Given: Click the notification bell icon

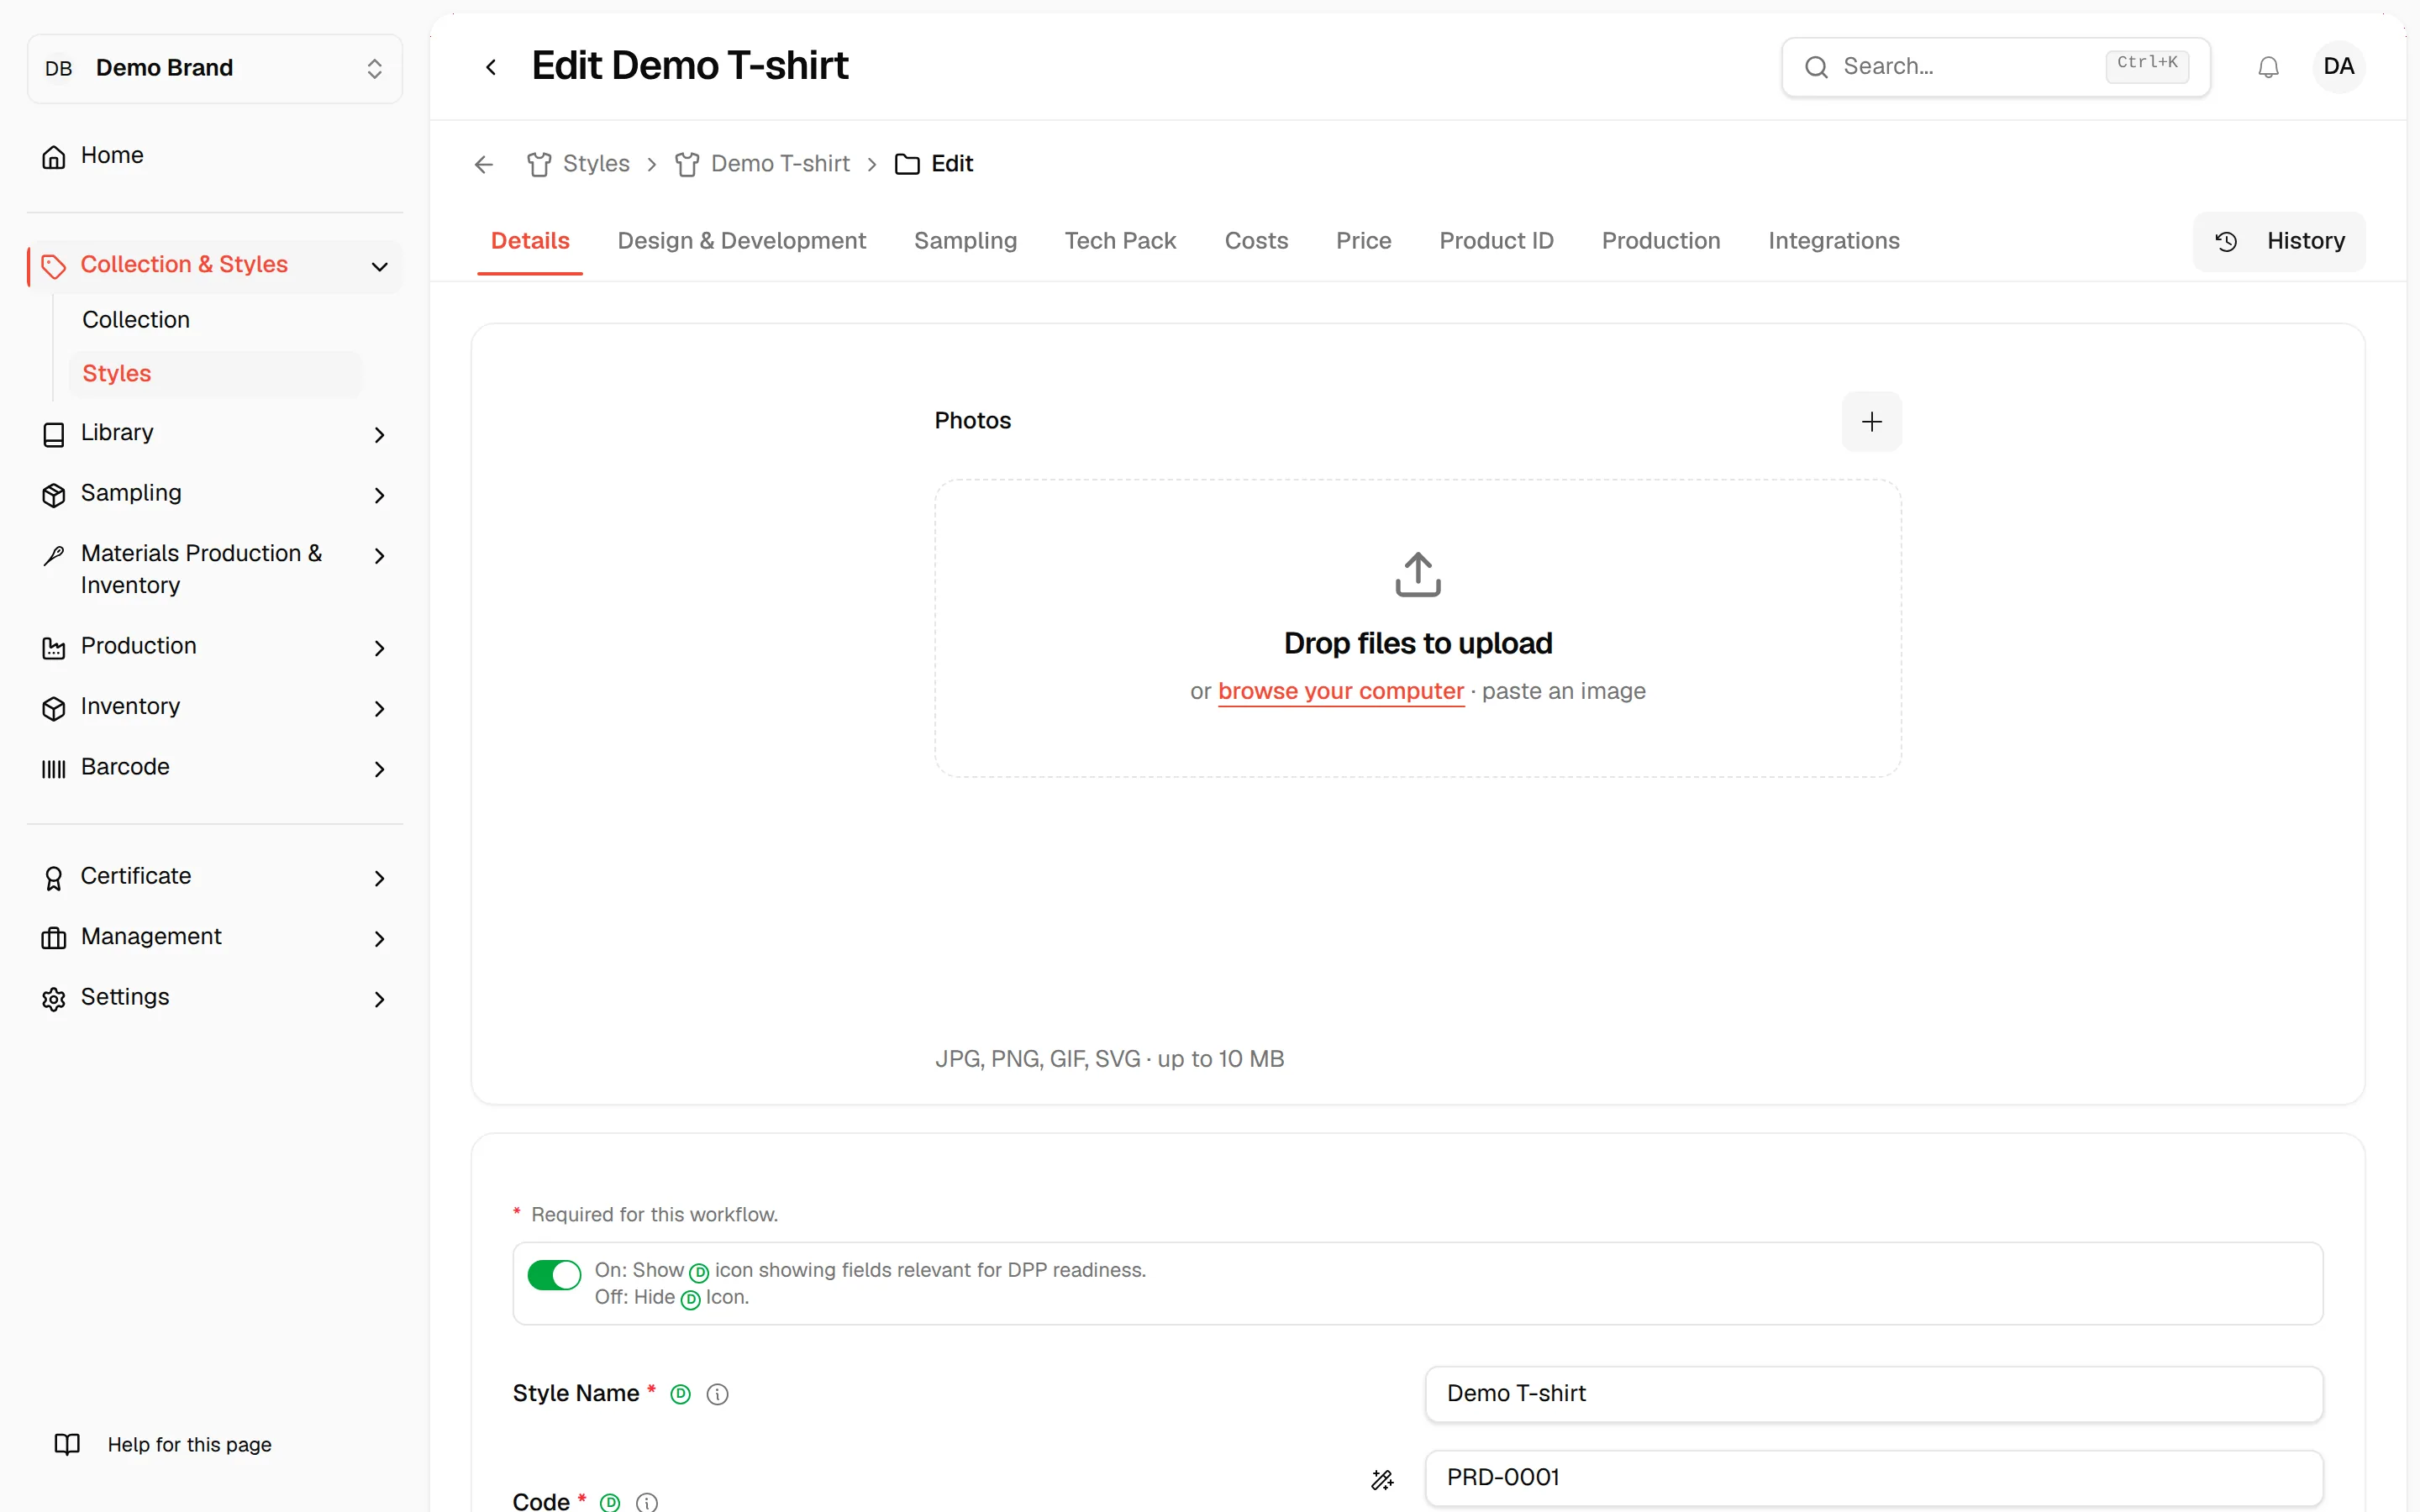Looking at the screenshot, I should pos(2268,67).
